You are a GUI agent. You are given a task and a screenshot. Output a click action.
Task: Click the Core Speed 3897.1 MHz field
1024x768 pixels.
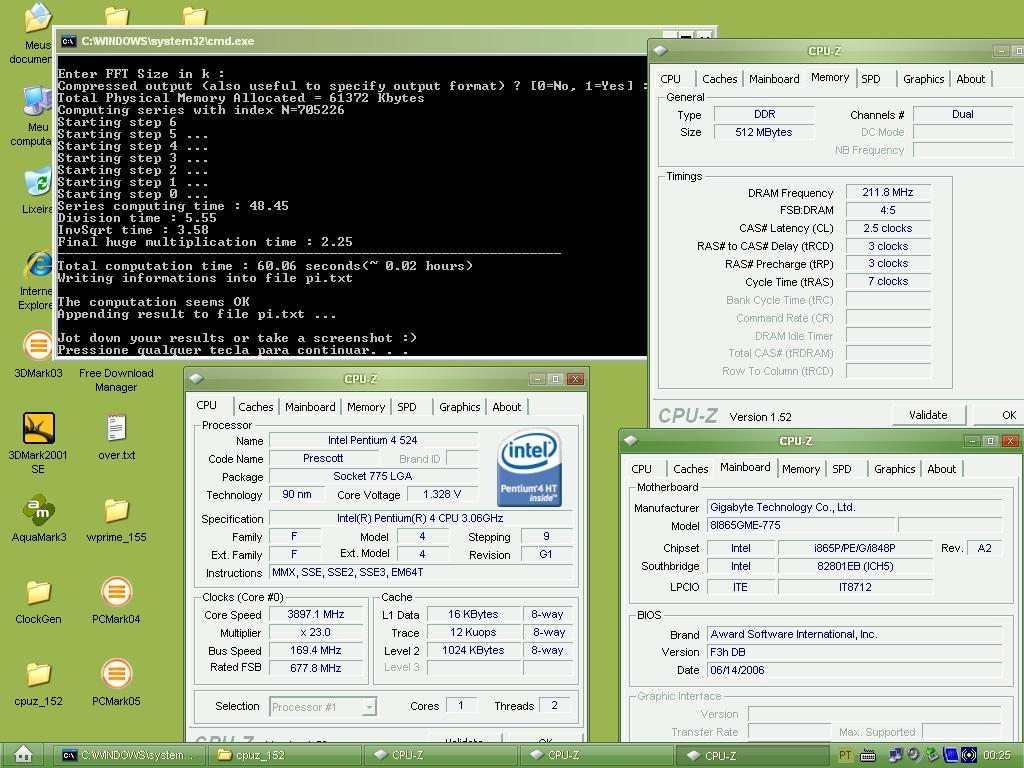point(316,615)
